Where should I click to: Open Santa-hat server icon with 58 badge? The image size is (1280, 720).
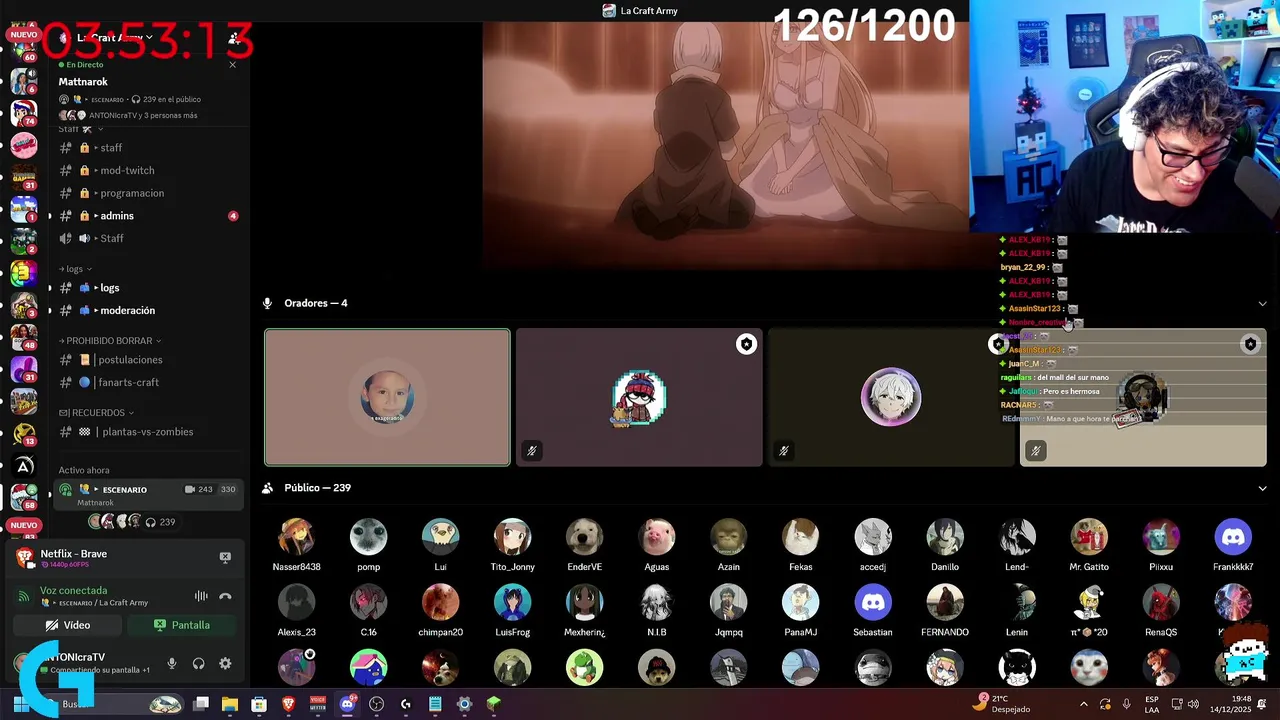24,496
